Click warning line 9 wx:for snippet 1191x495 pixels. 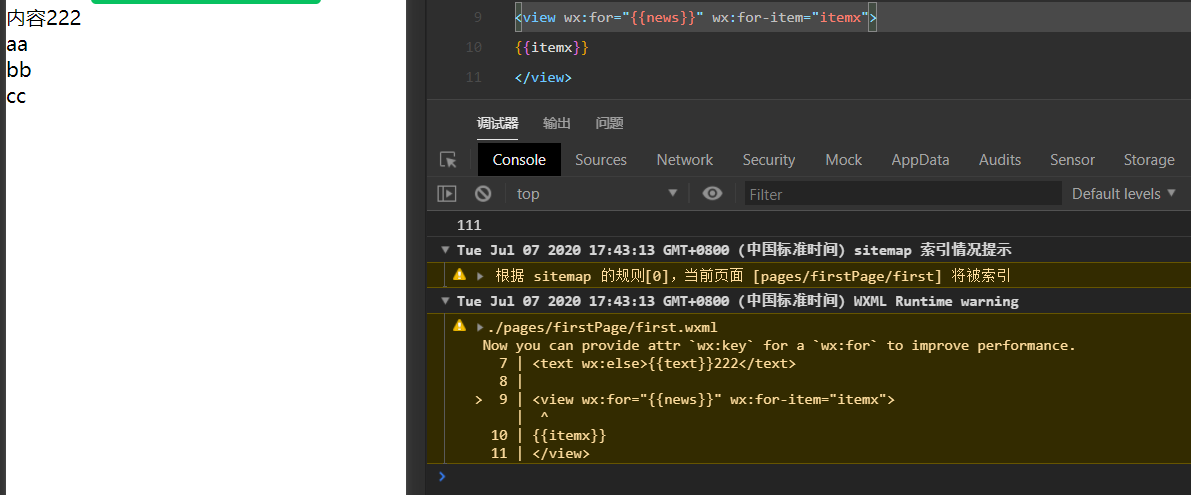(x=713, y=399)
